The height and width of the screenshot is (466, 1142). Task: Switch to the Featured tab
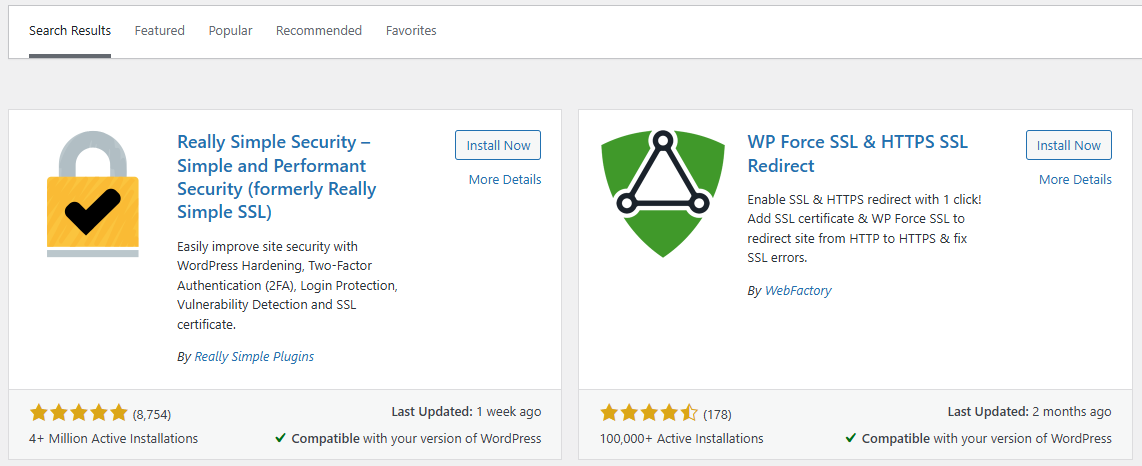click(160, 31)
